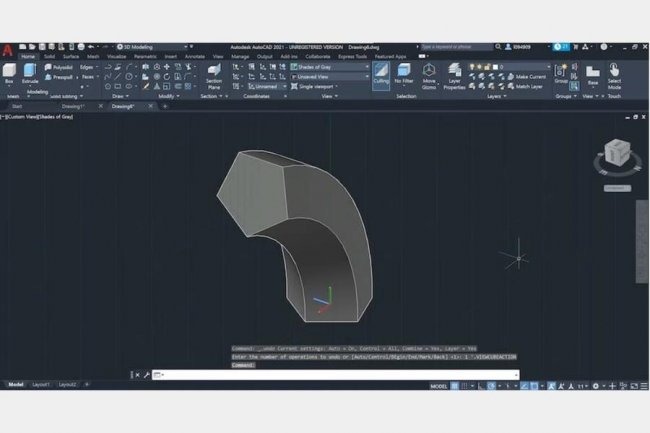Image resolution: width=650 pixels, height=433 pixels.
Task: Click the Undo arrow in quick access toolbar
Action: [91, 47]
